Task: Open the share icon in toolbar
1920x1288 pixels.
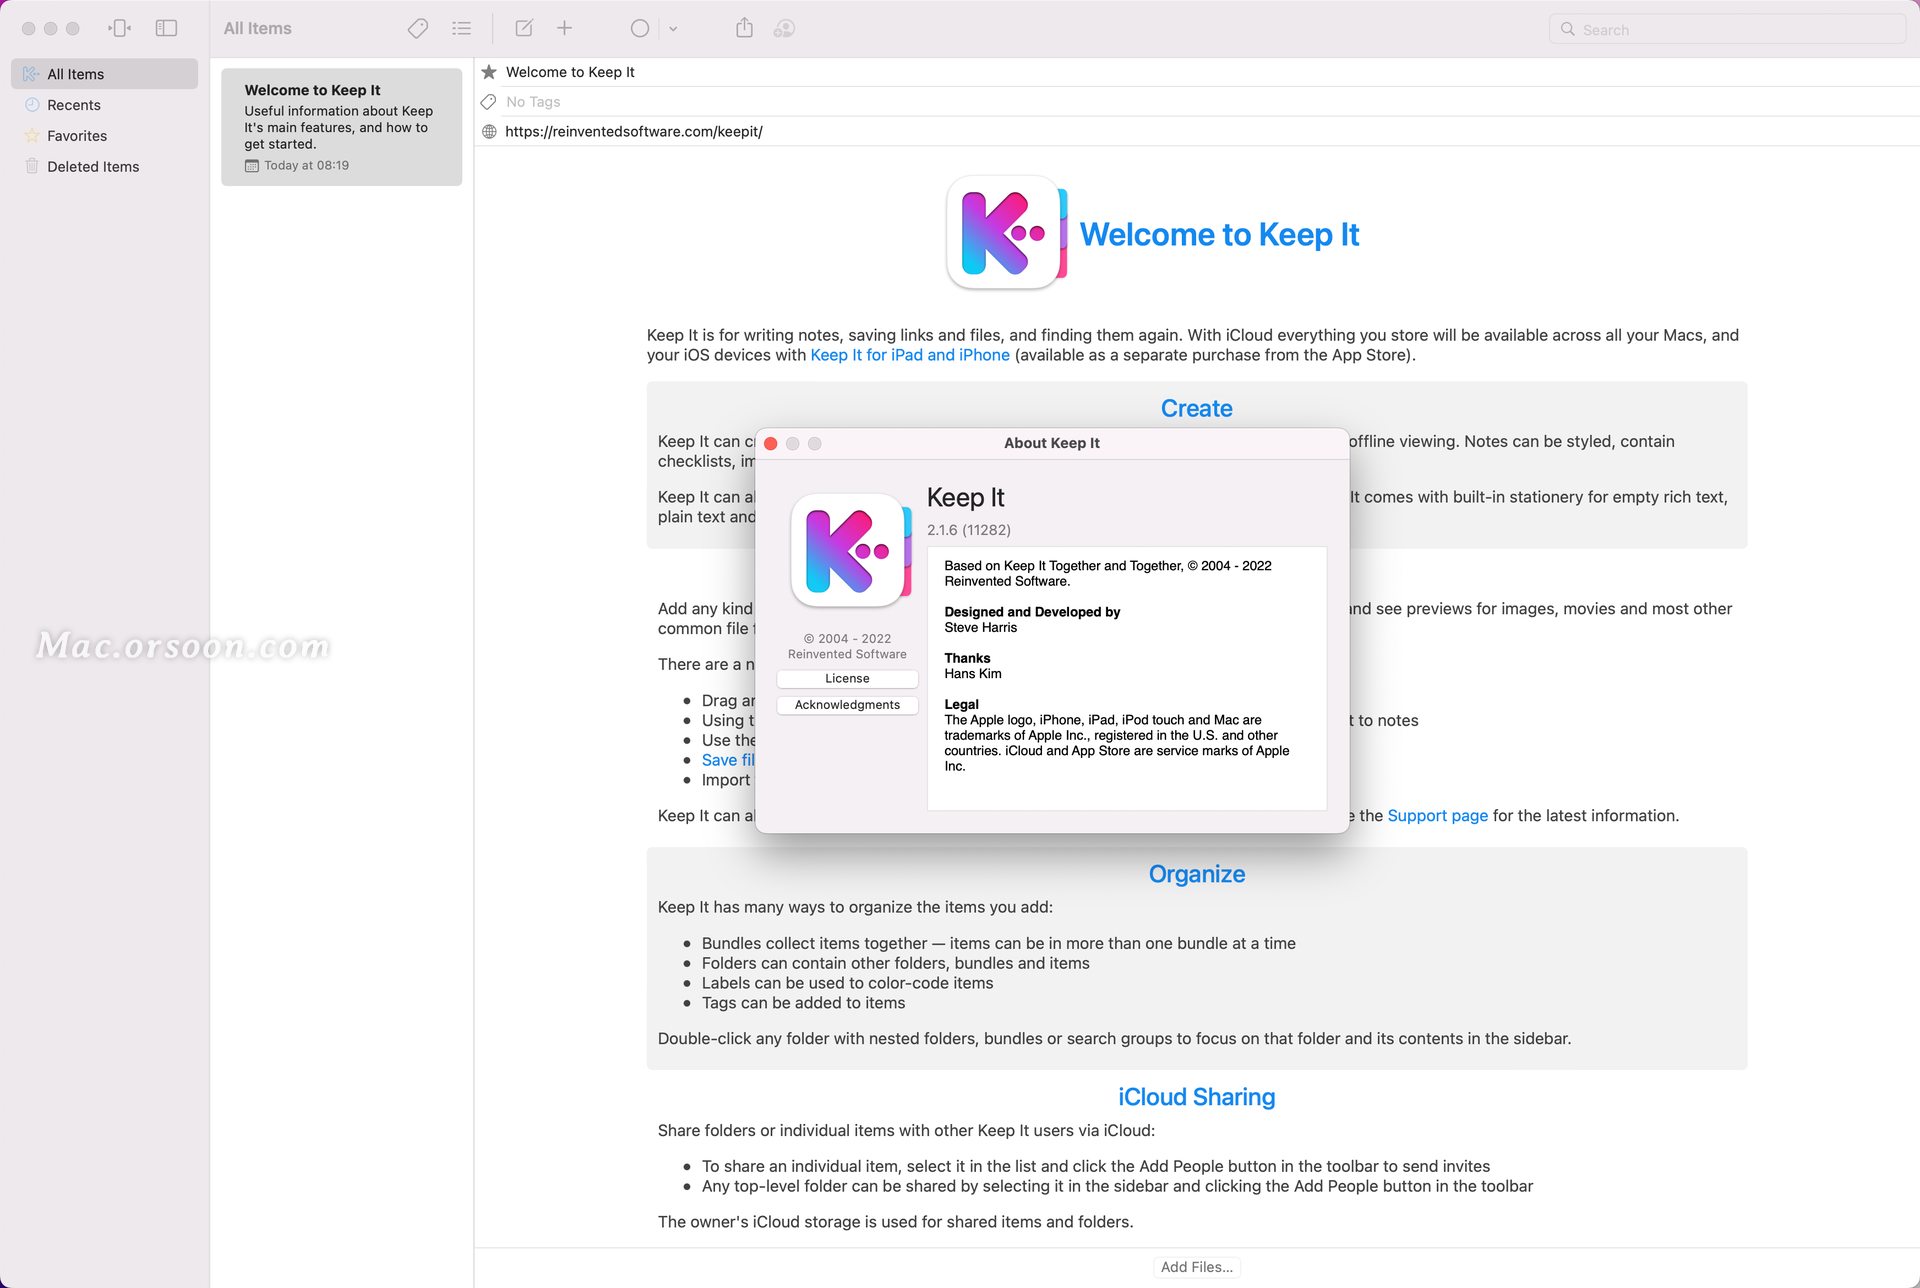Action: (x=744, y=28)
